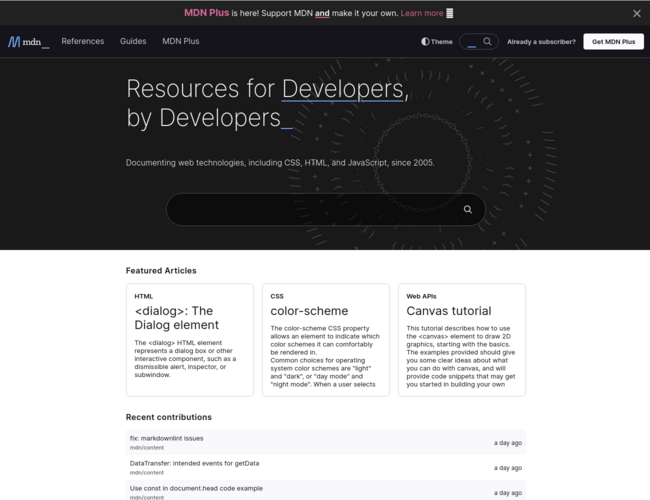Close the MDN Plus announcement banner
650x500 pixels.
[637, 14]
